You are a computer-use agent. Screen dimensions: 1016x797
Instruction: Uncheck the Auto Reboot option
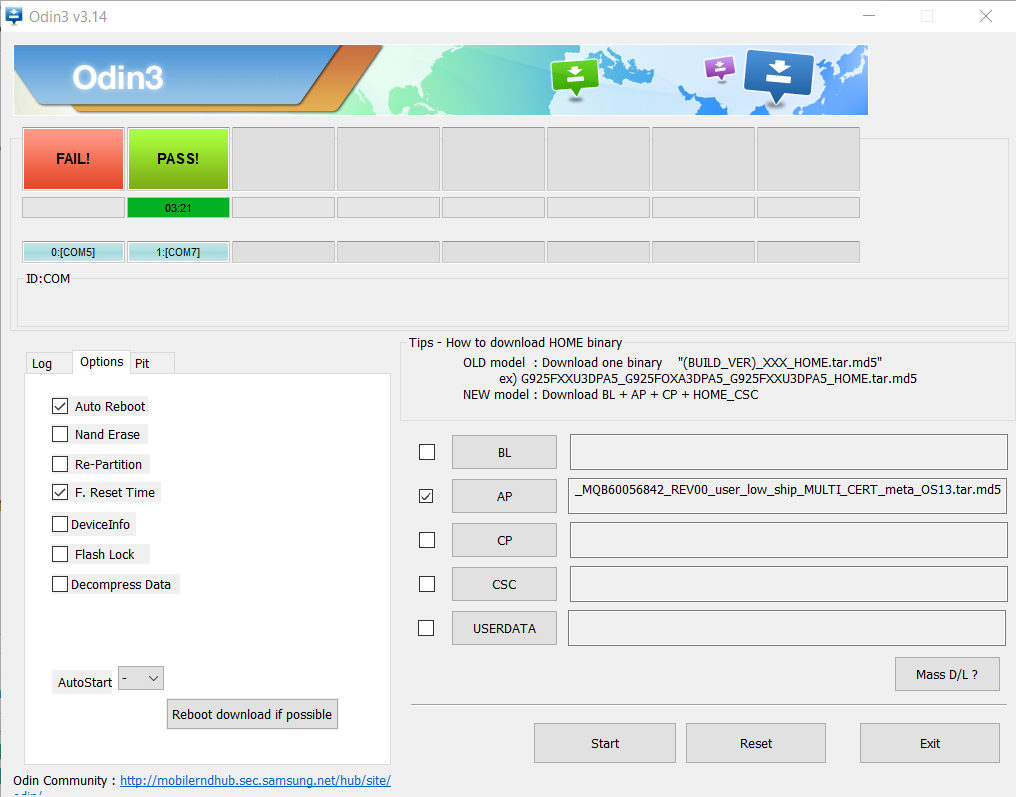(60, 406)
